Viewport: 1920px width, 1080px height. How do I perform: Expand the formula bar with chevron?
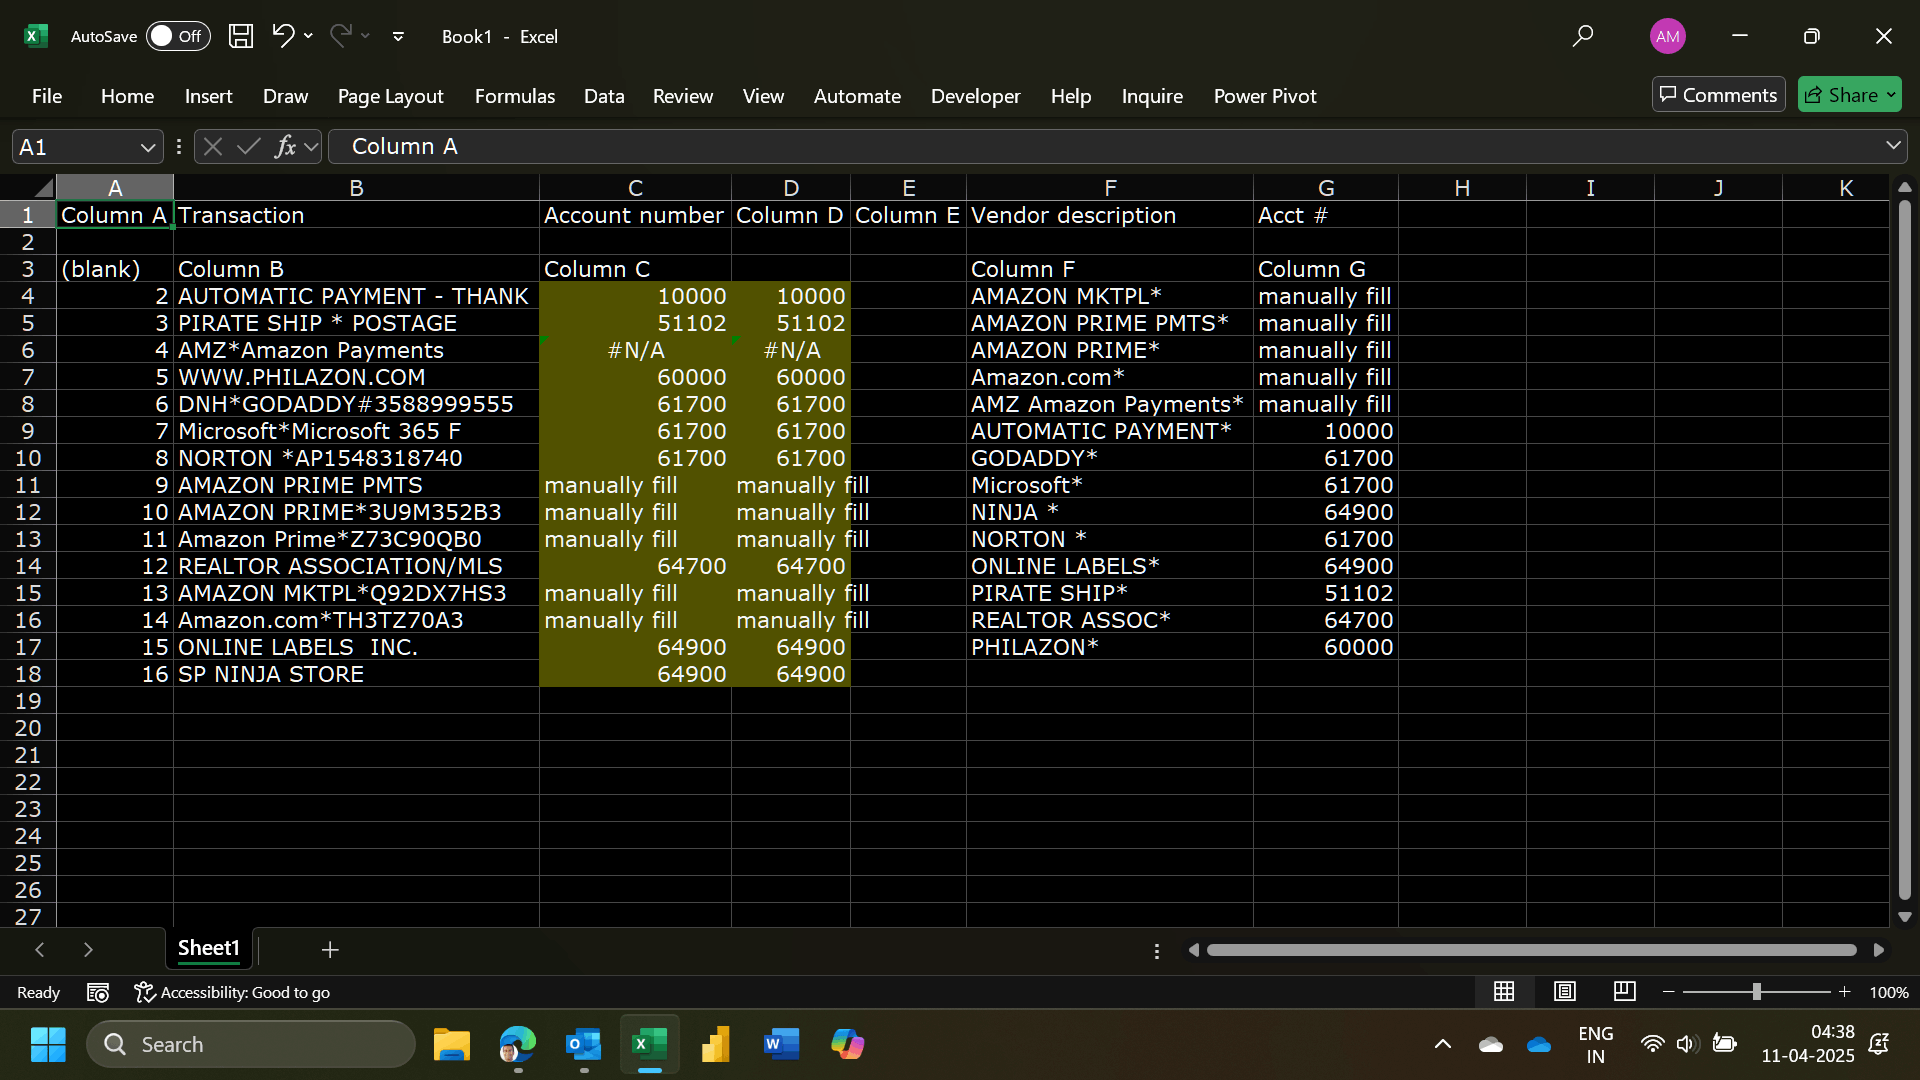click(x=1893, y=146)
